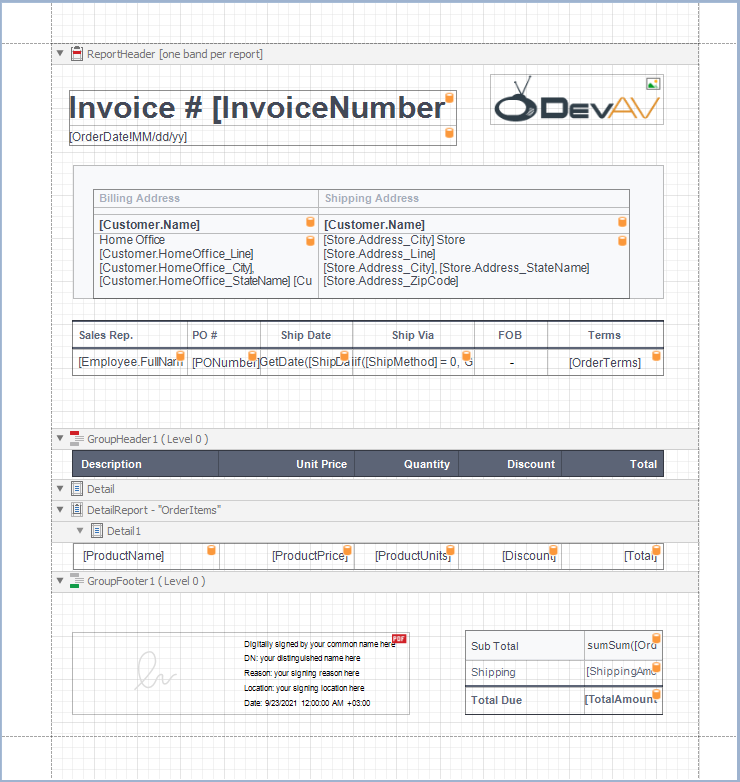Image resolution: width=740 pixels, height=782 pixels.
Task: Click data binding icon on OrderTerms cell
Action: (656, 356)
